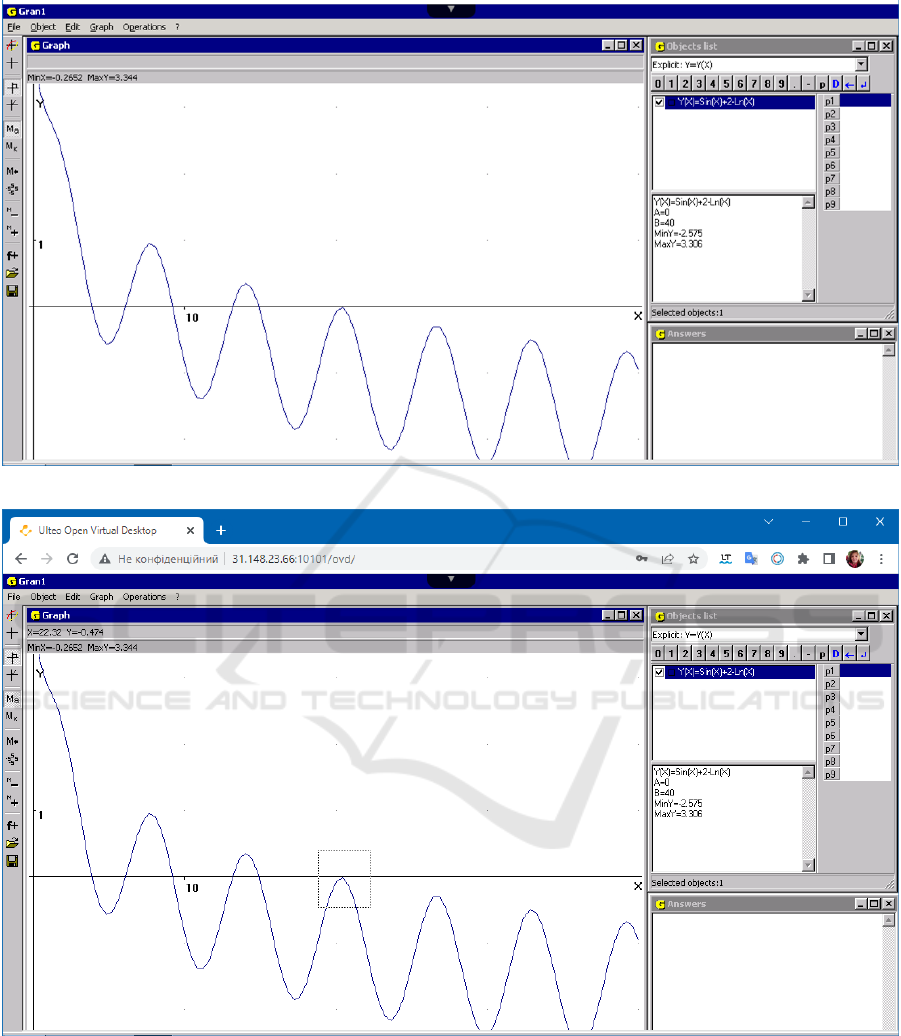901x1036 pixels.
Task: Bookmark this page with the star icon
Action: click(693, 560)
